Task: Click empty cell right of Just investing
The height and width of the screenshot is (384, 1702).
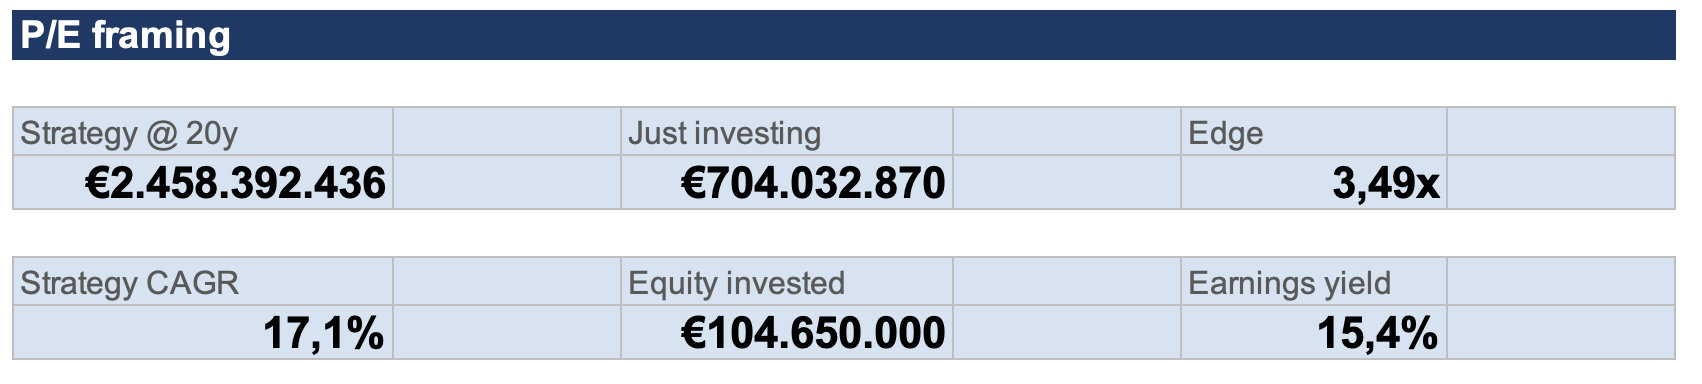Action: coord(1067,132)
